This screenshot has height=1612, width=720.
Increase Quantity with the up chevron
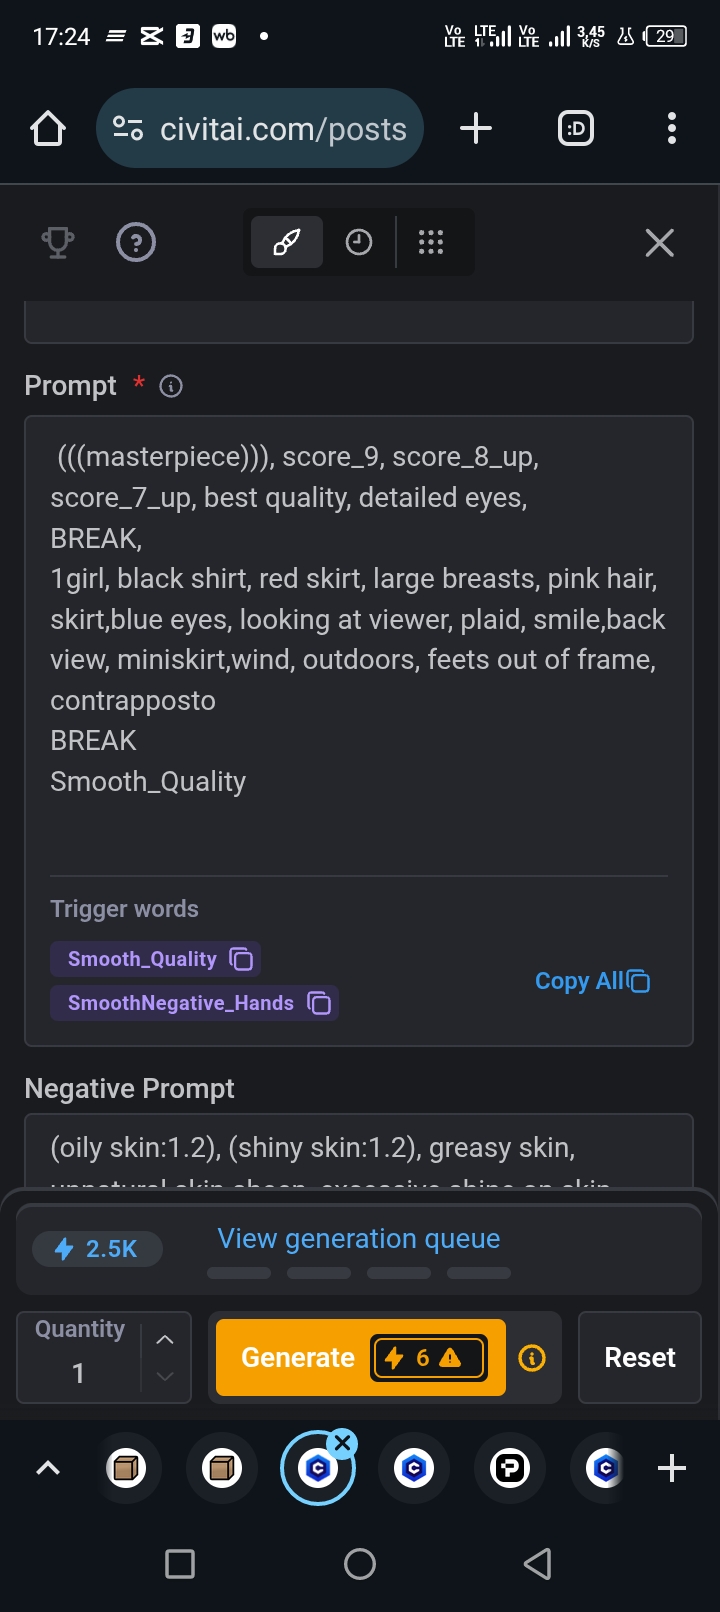click(x=165, y=1340)
